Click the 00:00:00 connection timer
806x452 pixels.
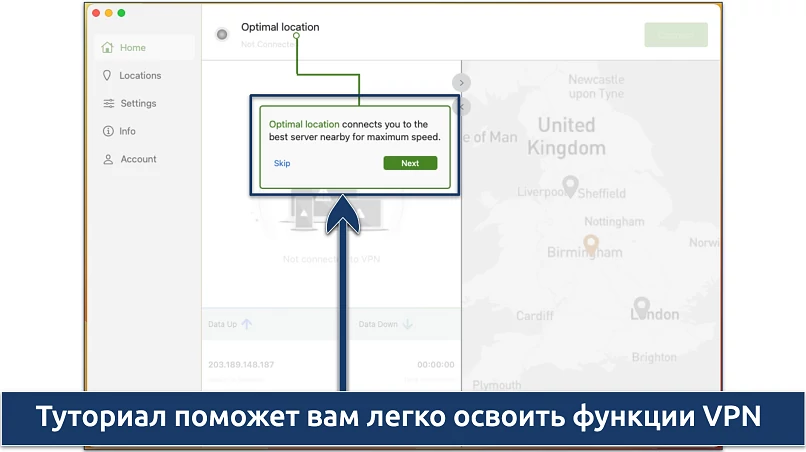436,365
